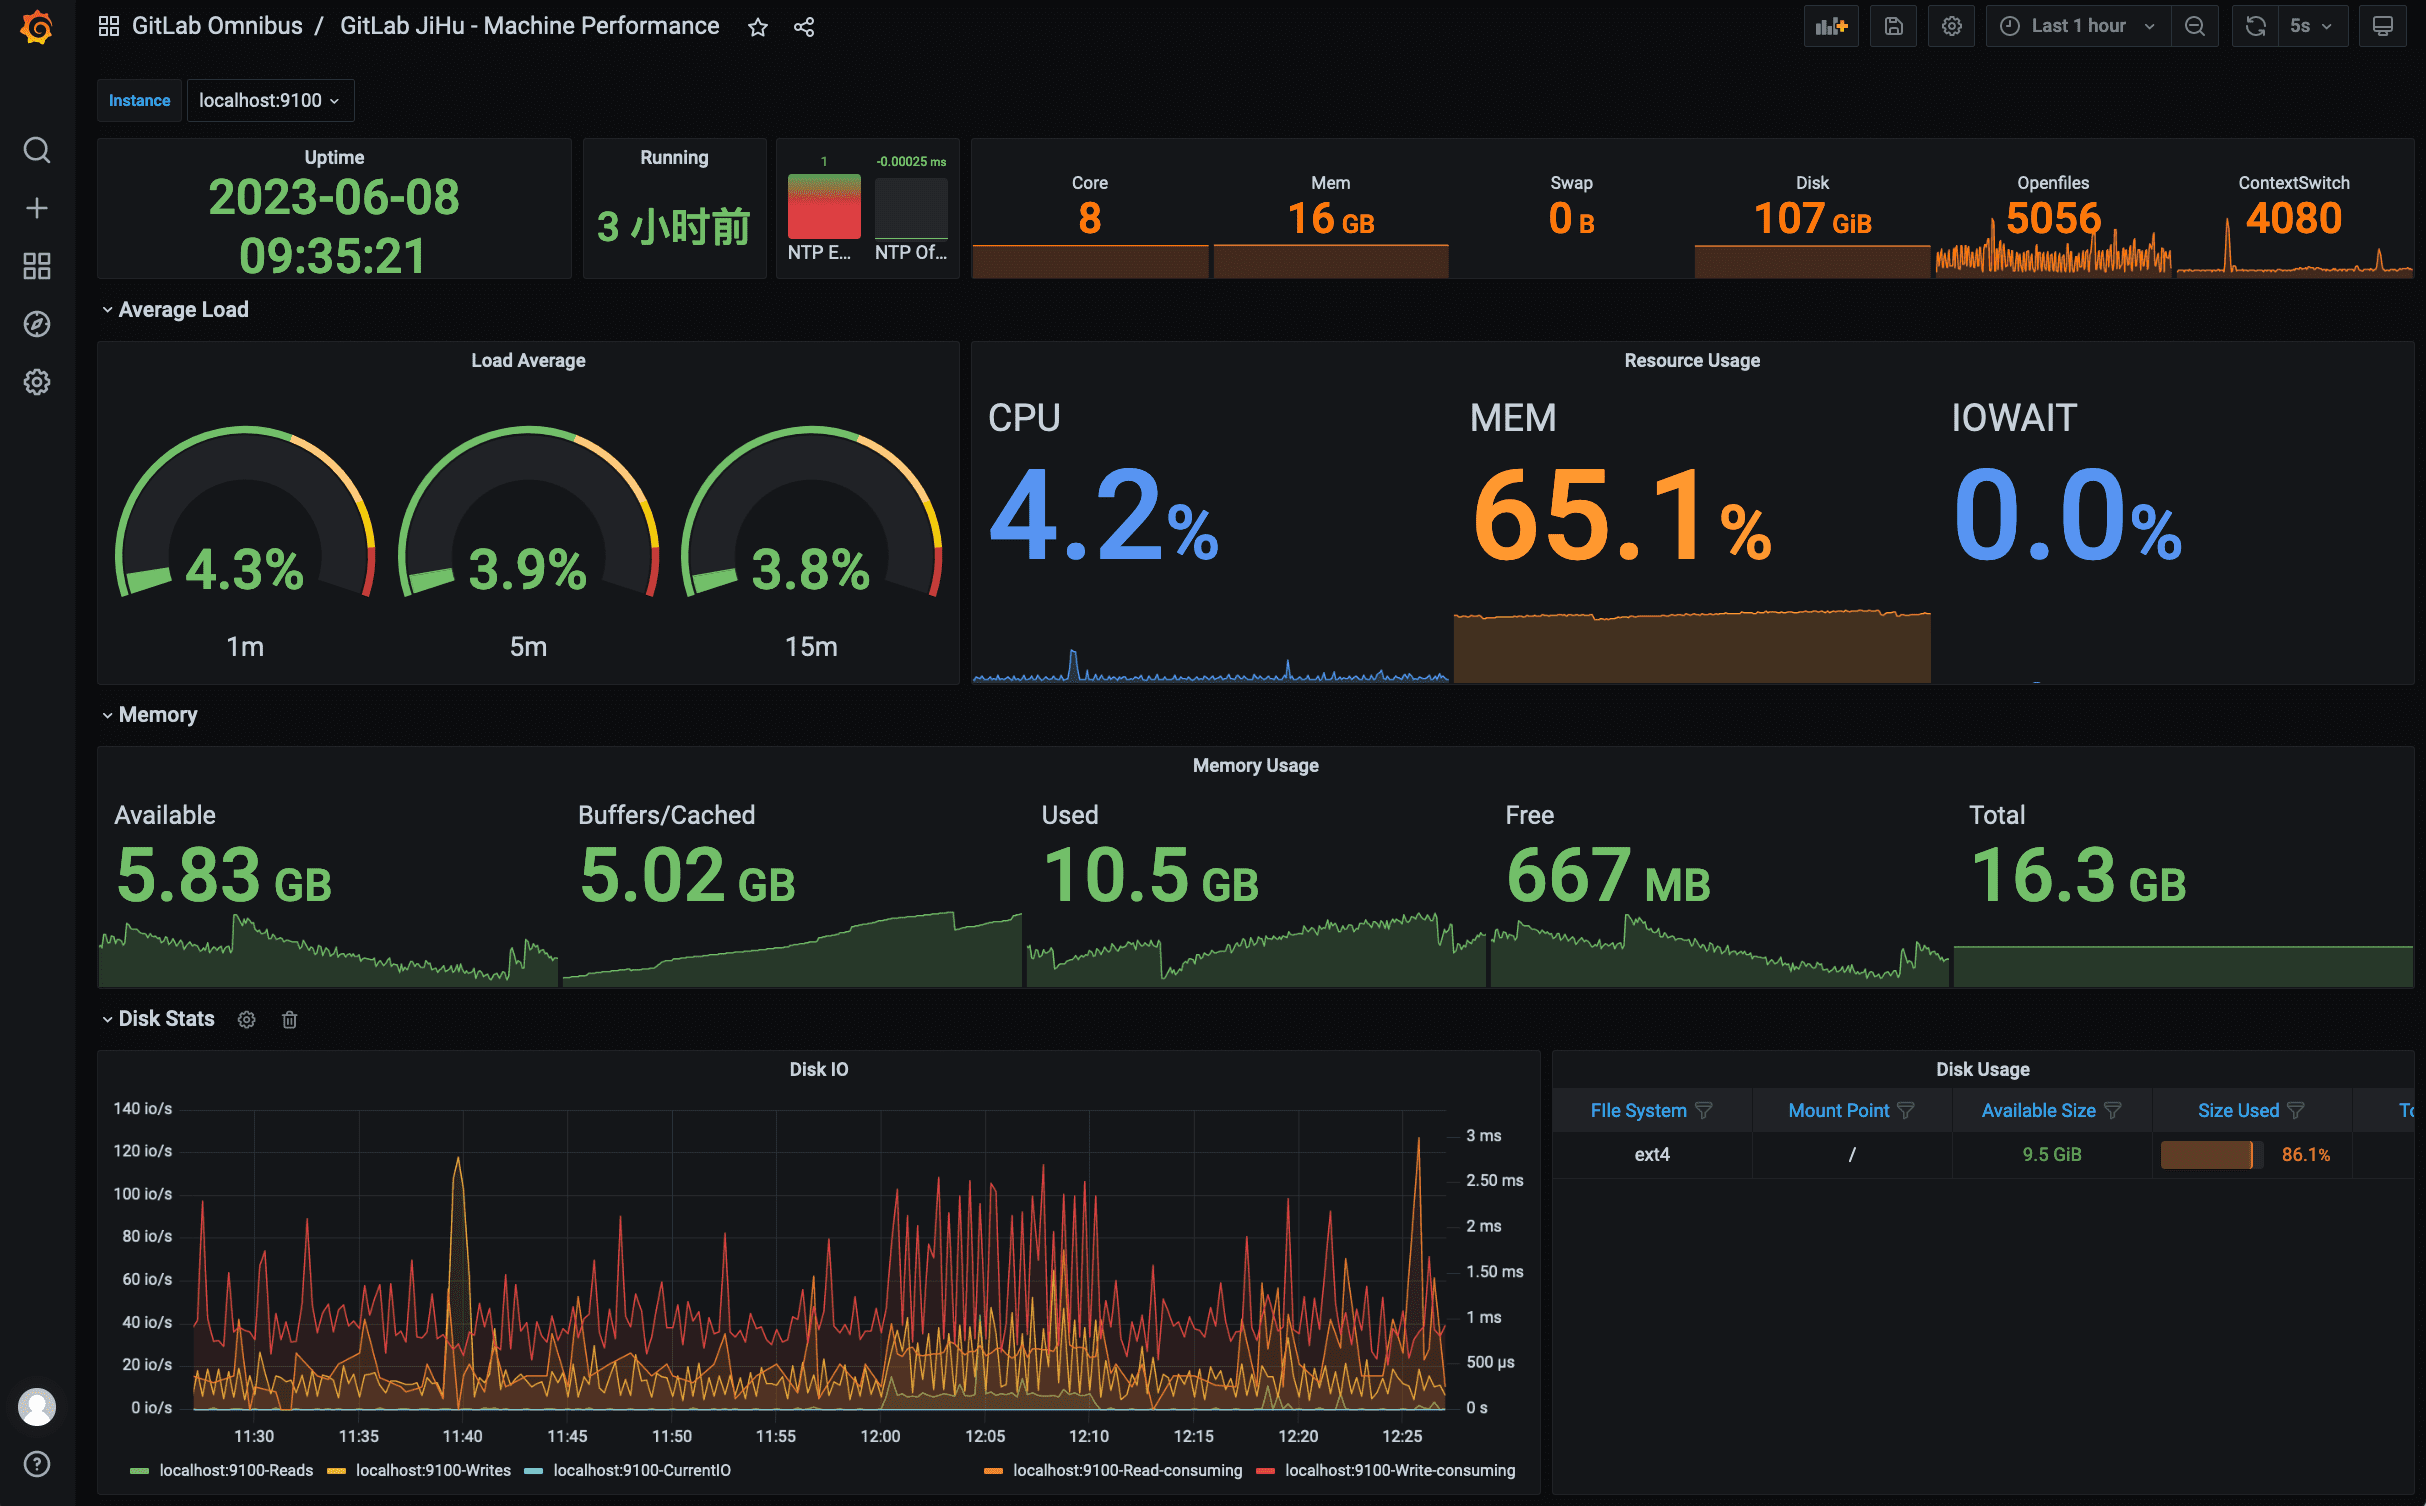
Task: Open the Explore compass icon
Action: tap(37, 324)
